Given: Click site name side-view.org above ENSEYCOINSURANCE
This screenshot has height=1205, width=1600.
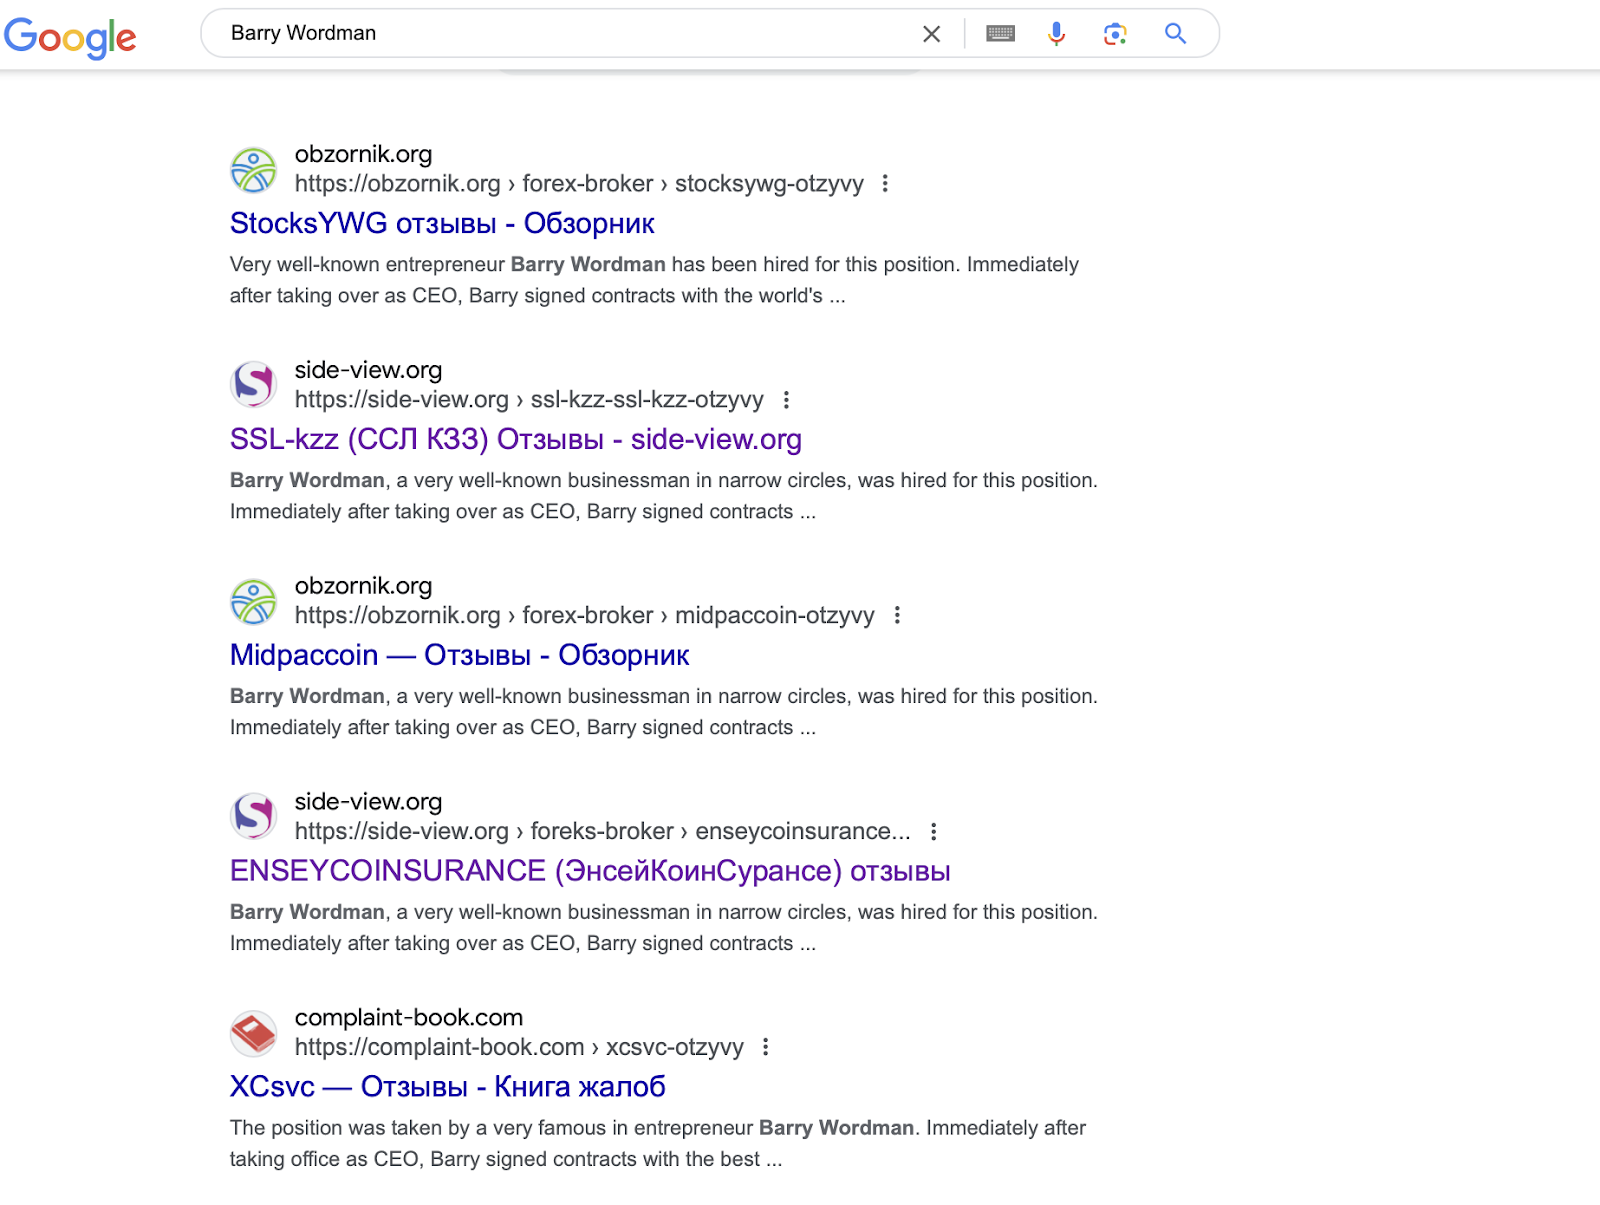Looking at the screenshot, I should pos(368,802).
